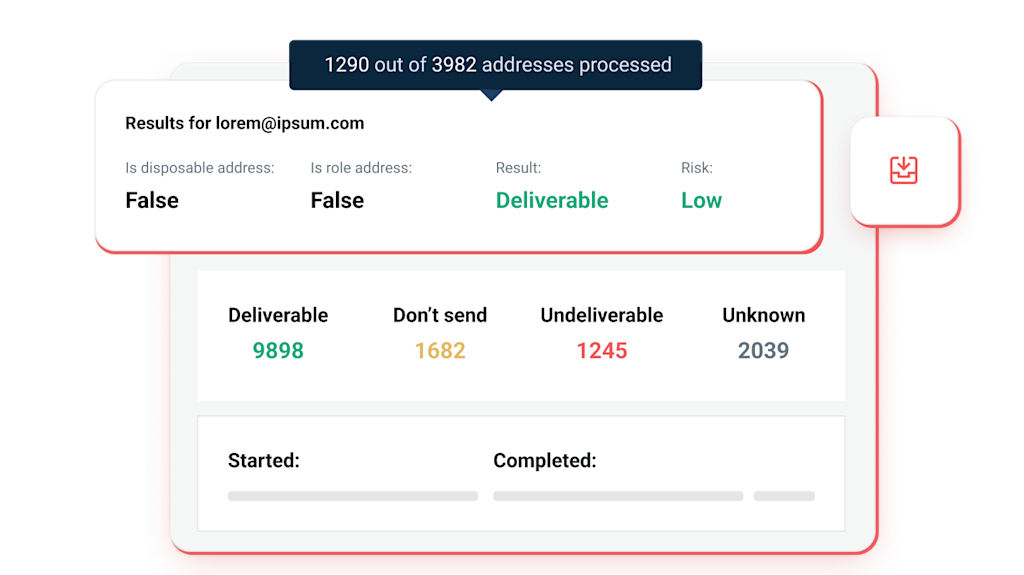The width and height of the screenshot is (1024, 575).
Task: Click the Completed label
Action: (545, 461)
